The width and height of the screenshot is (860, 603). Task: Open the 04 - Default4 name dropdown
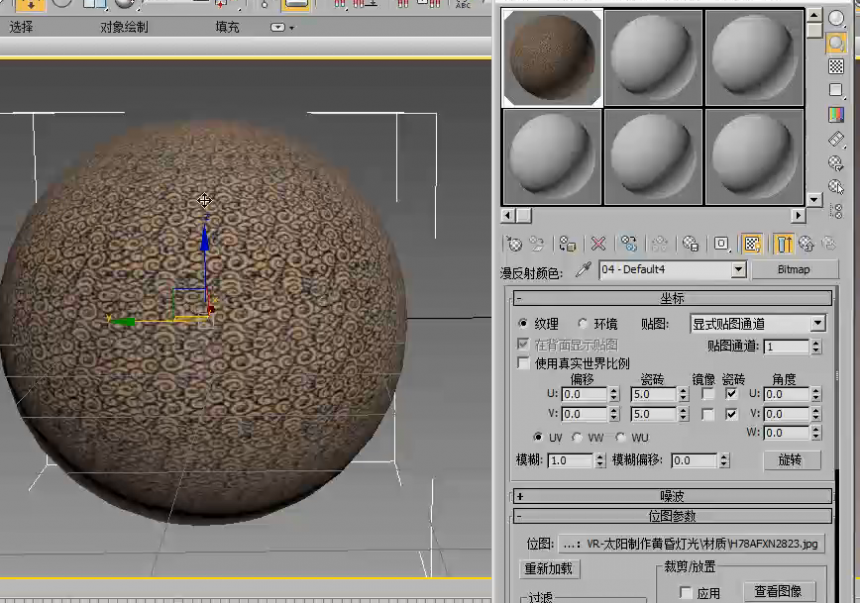coord(738,269)
